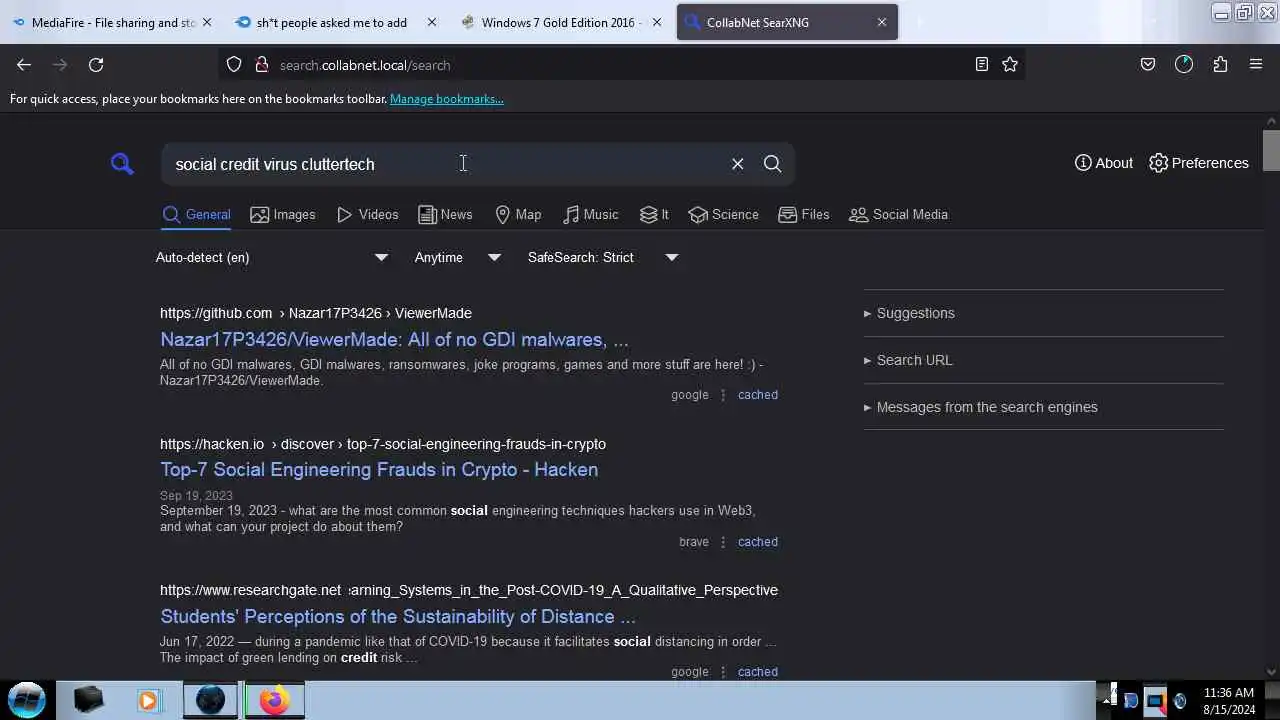Open the Pocket save icon
This screenshot has height=720, width=1280.
pos(1148,65)
